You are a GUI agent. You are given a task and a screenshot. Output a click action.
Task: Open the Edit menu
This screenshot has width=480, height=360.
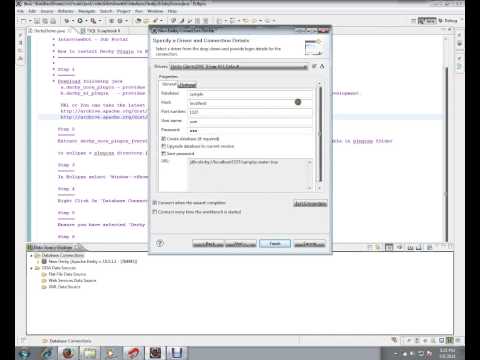(x=32, y=11)
